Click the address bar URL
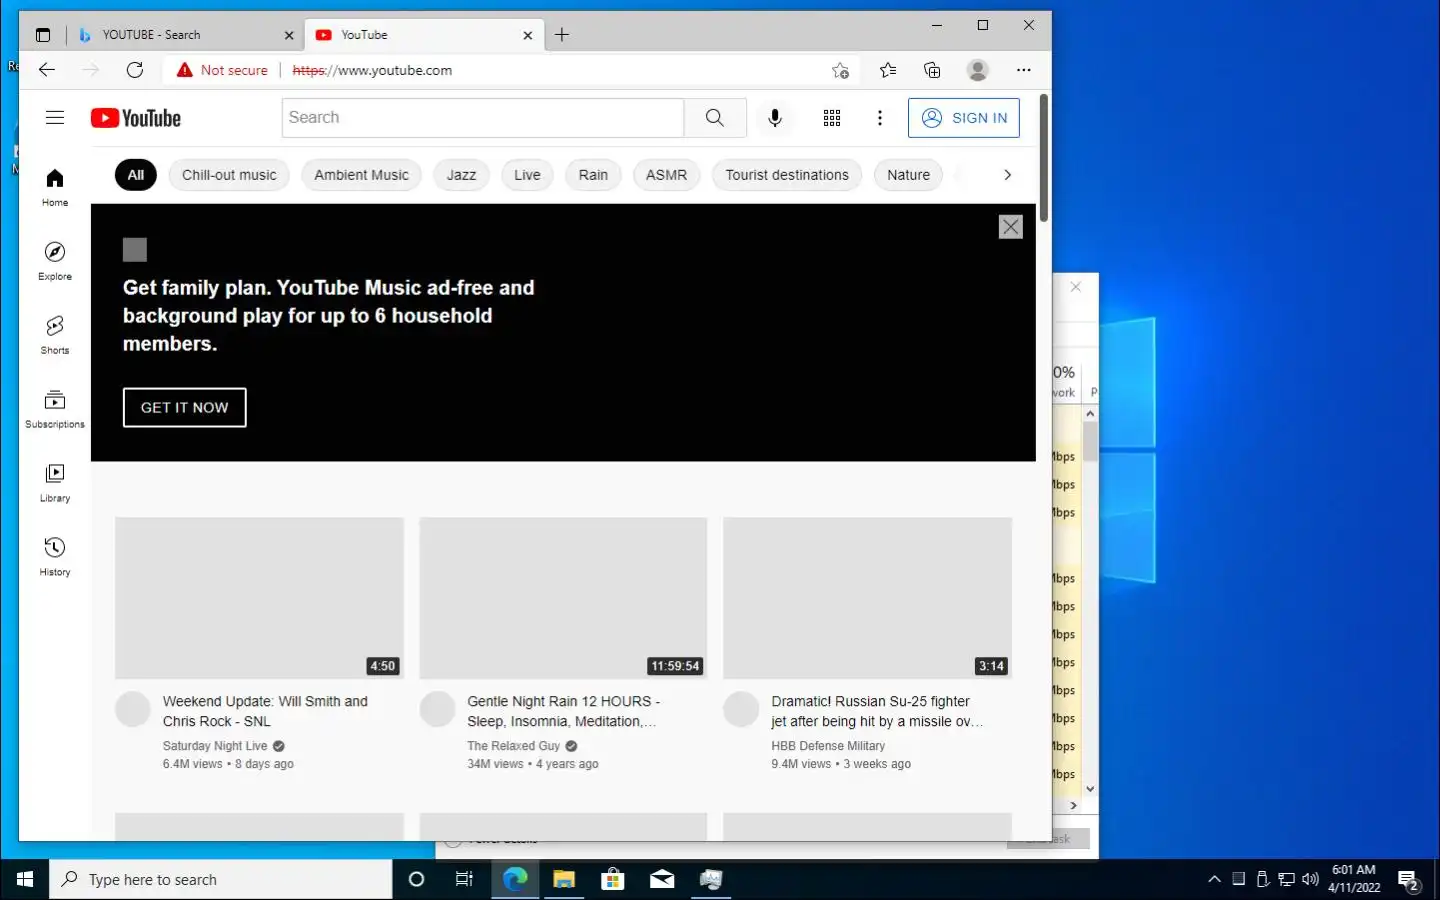 coord(372,70)
